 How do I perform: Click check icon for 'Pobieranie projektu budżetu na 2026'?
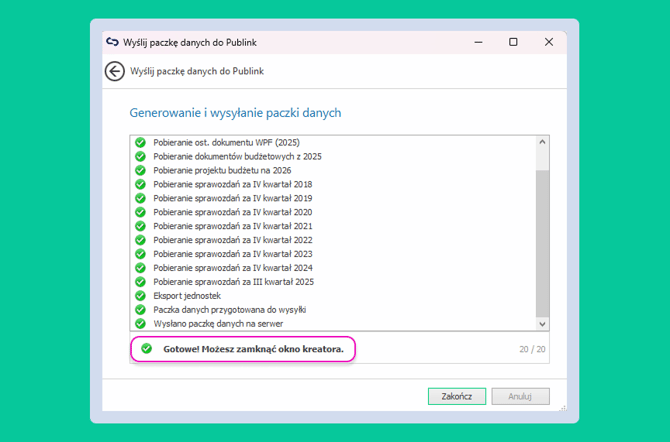(141, 171)
